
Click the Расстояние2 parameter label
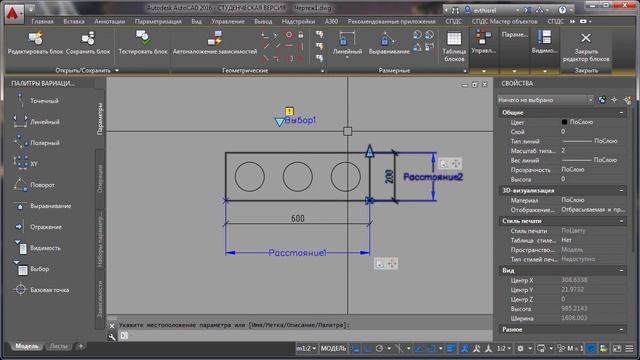tap(433, 177)
